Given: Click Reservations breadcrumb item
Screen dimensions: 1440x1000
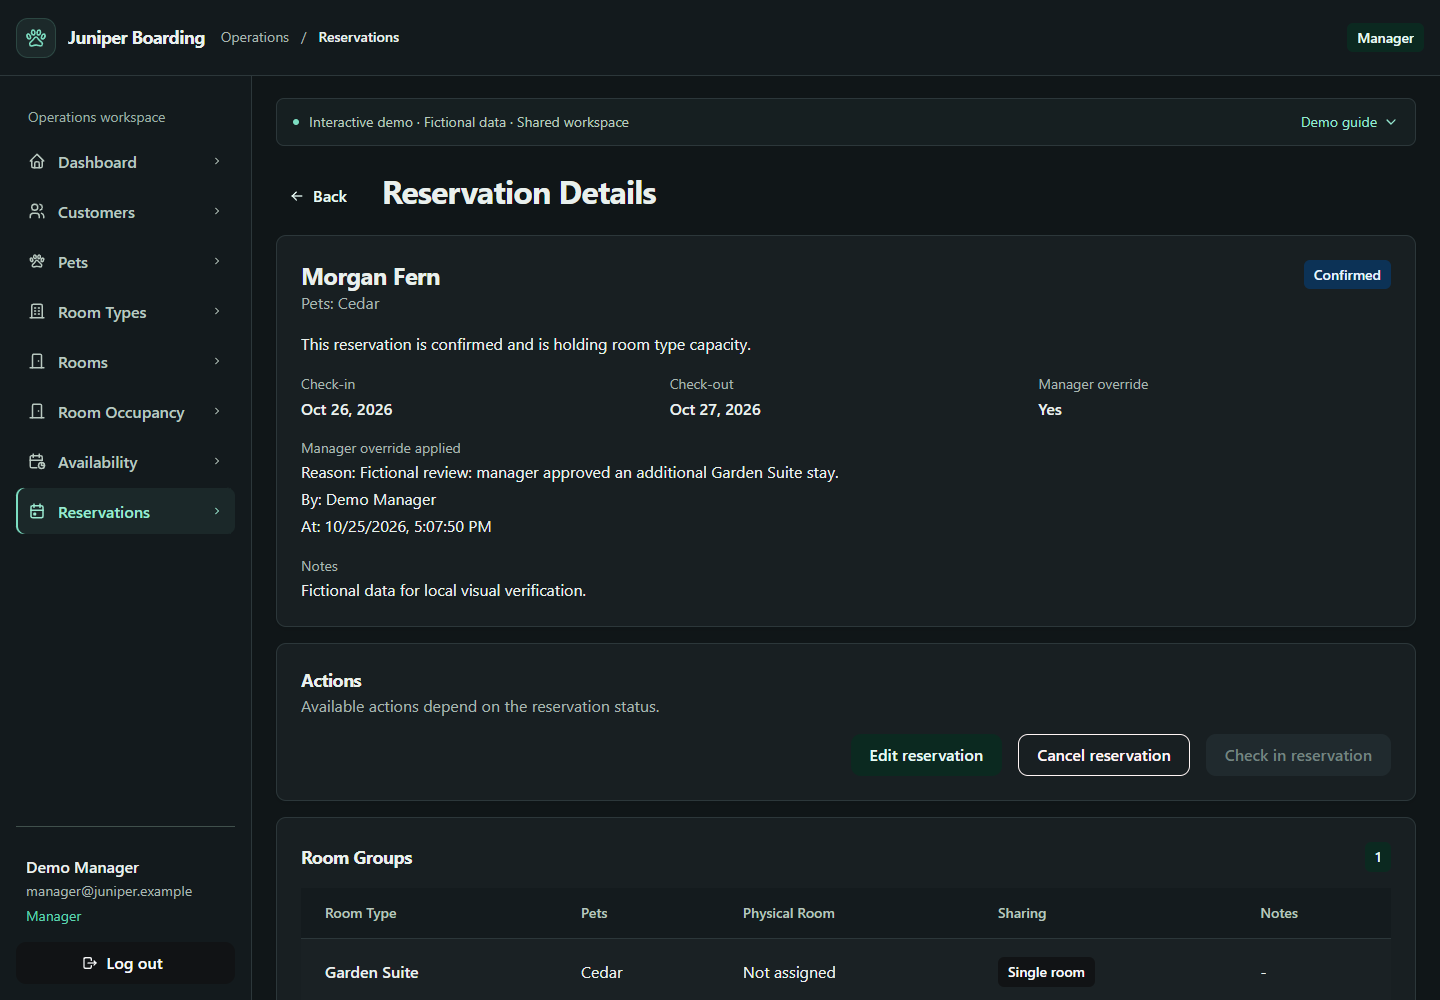Looking at the screenshot, I should 359,37.
